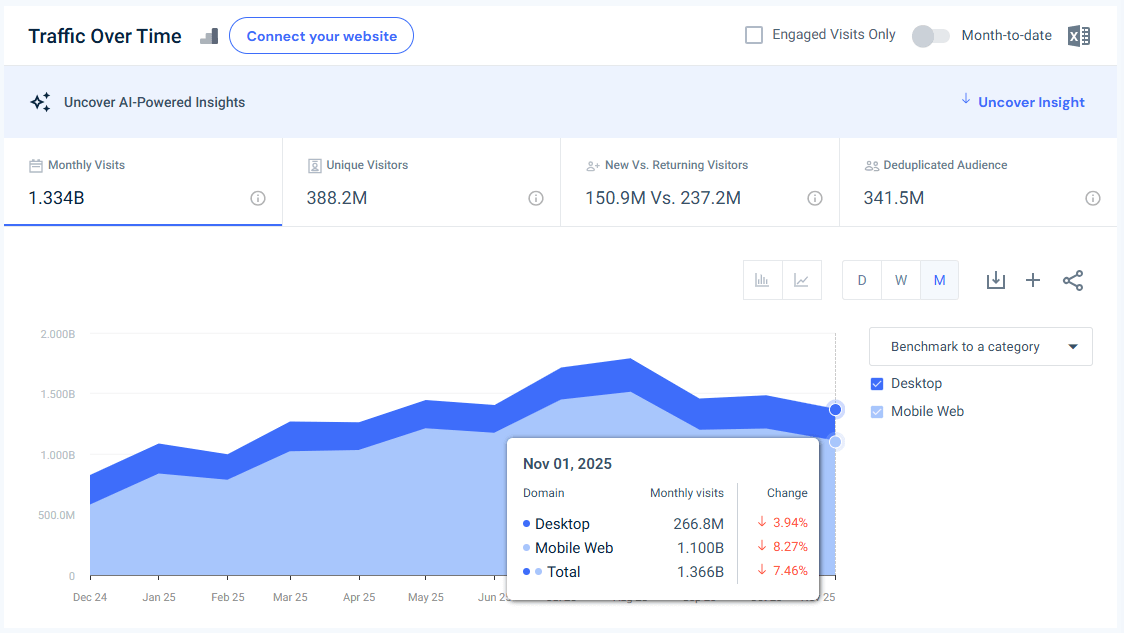1124x633 pixels.
Task: Click the download chart icon
Action: tap(995, 280)
